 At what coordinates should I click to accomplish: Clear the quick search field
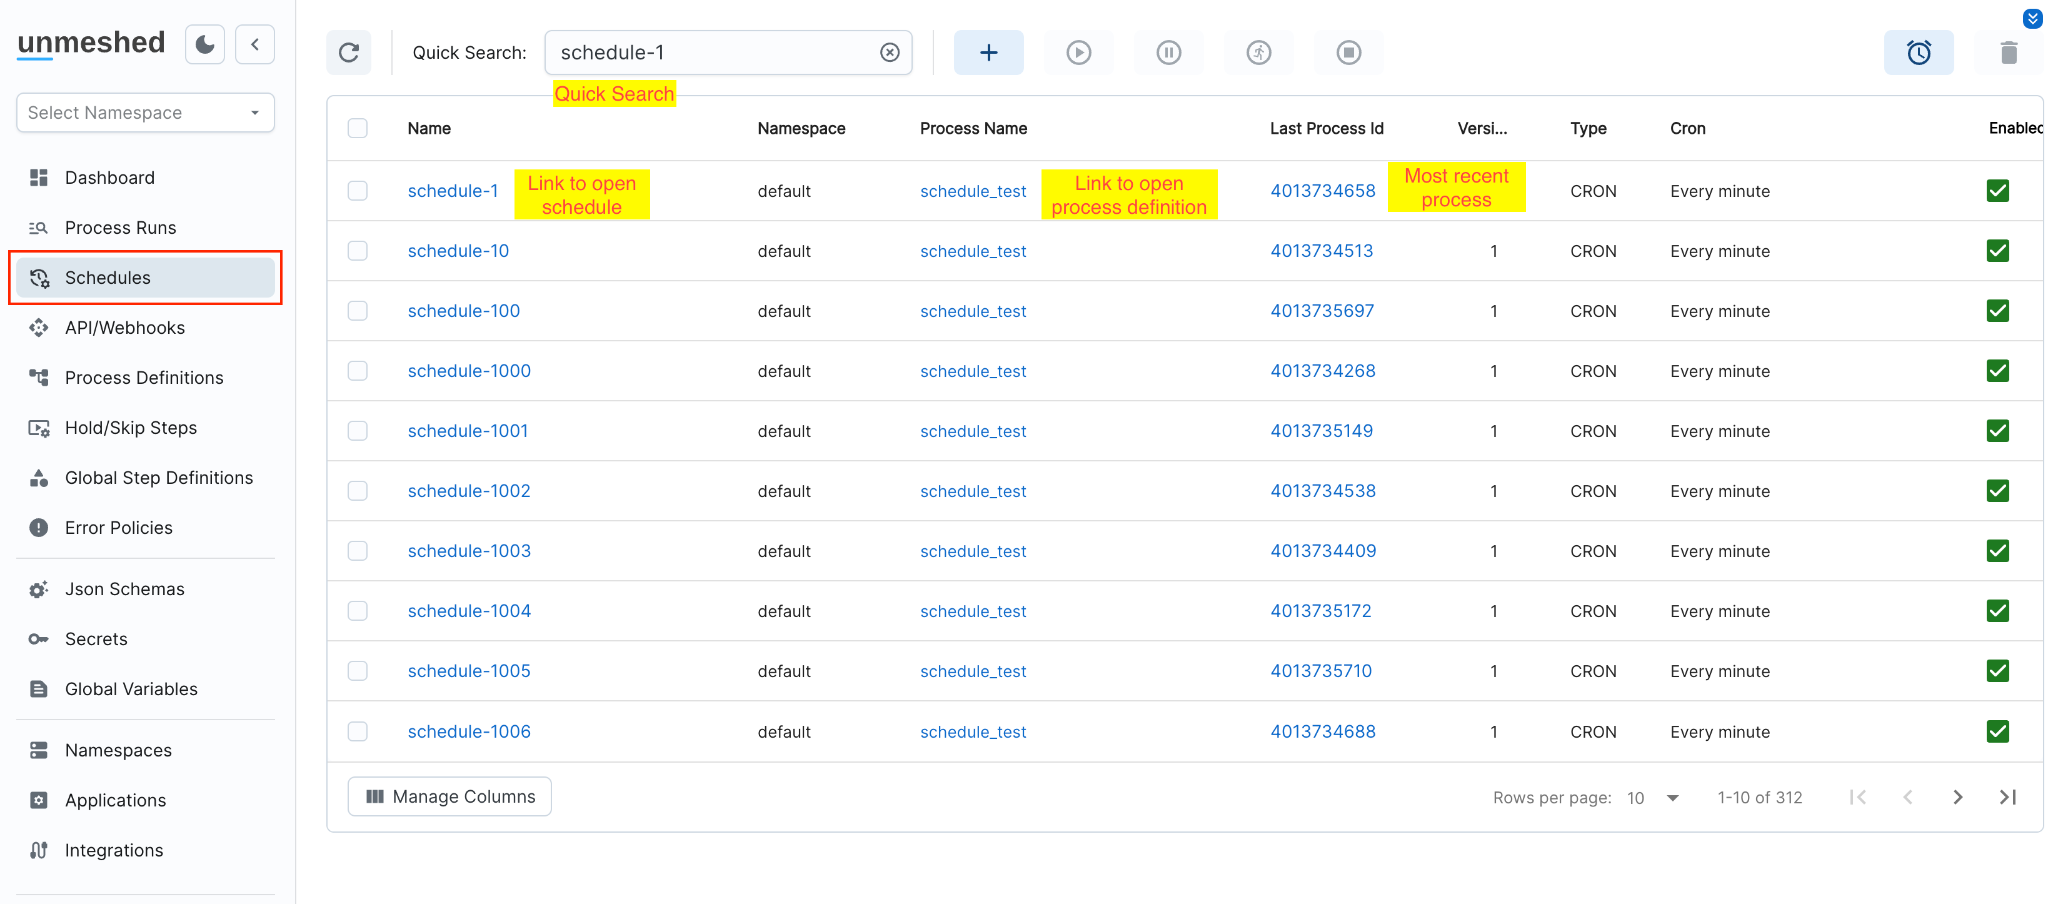[889, 53]
